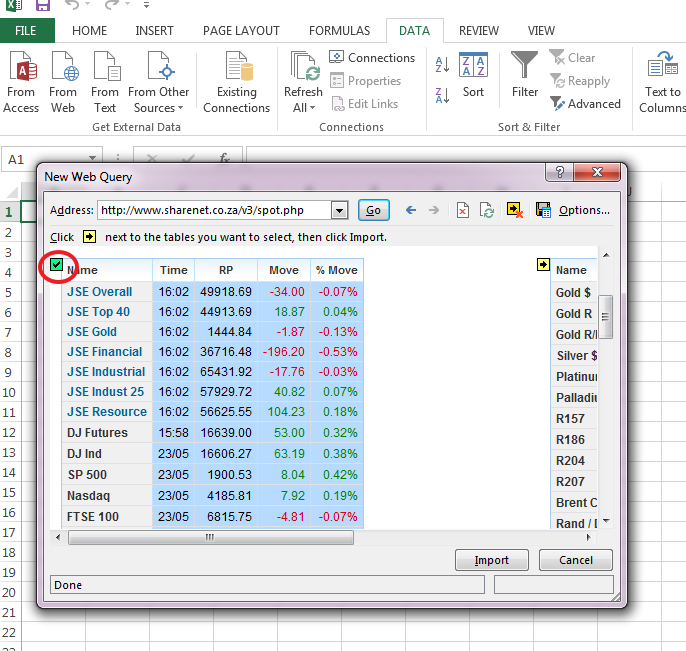Select the yellow arrow for the Gold table
This screenshot has width=686, height=651.
pyautogui.click(x=543, y=265)
